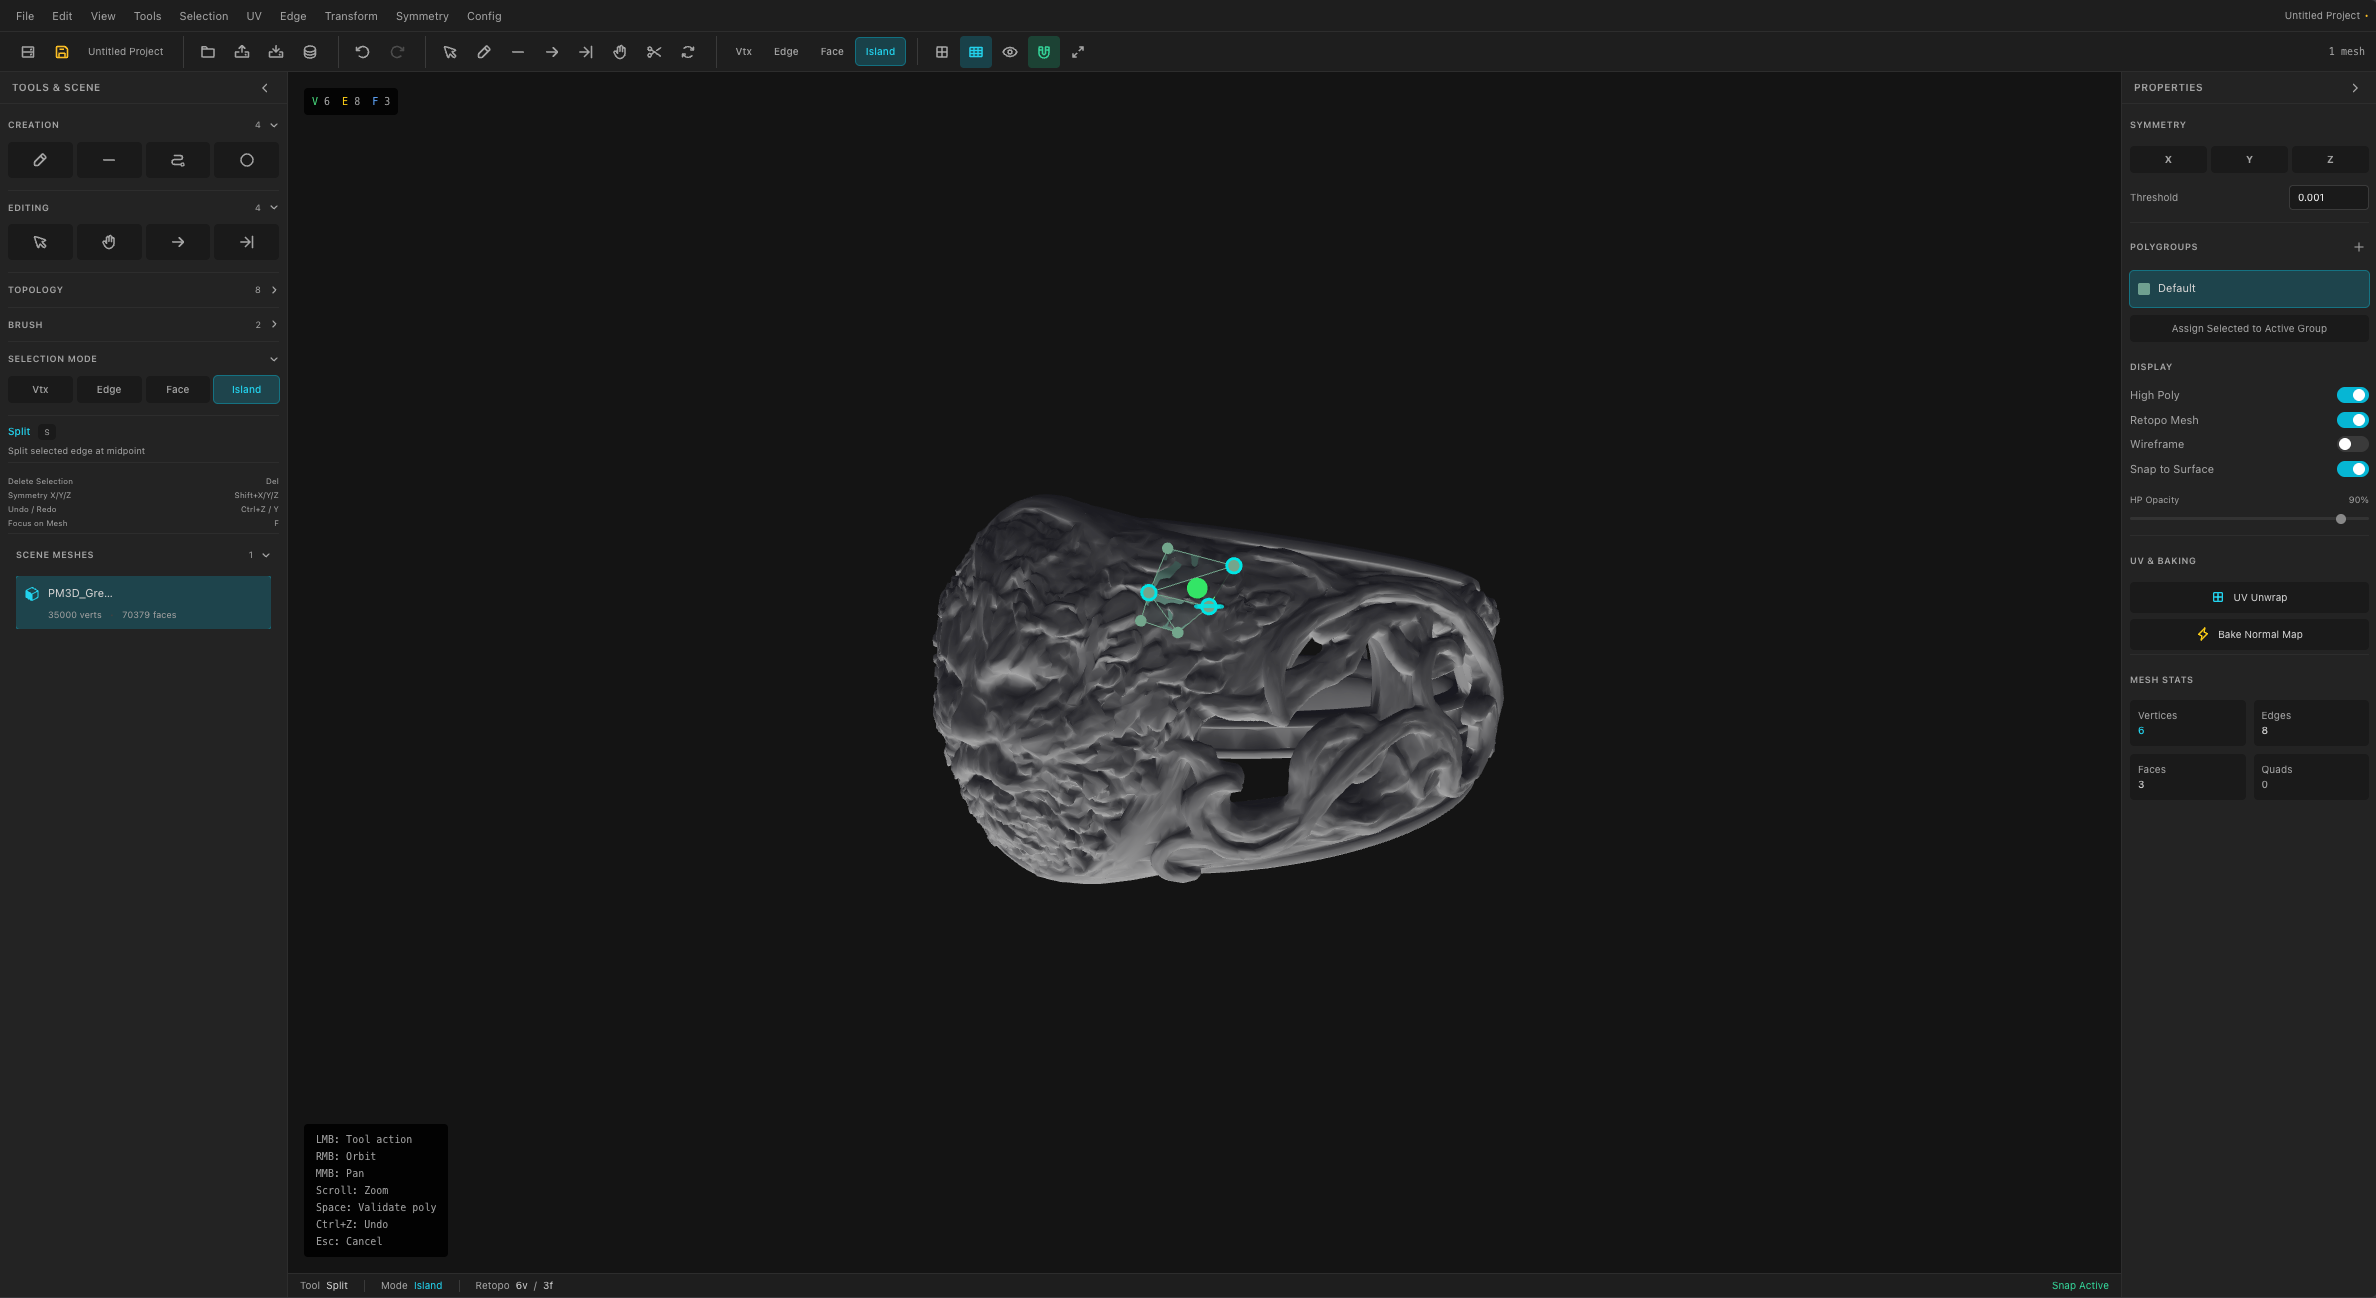Screen dimensions: 2376x1298
Task: Click the Assign Selected to Active Group button
Action: point(2248,328)
